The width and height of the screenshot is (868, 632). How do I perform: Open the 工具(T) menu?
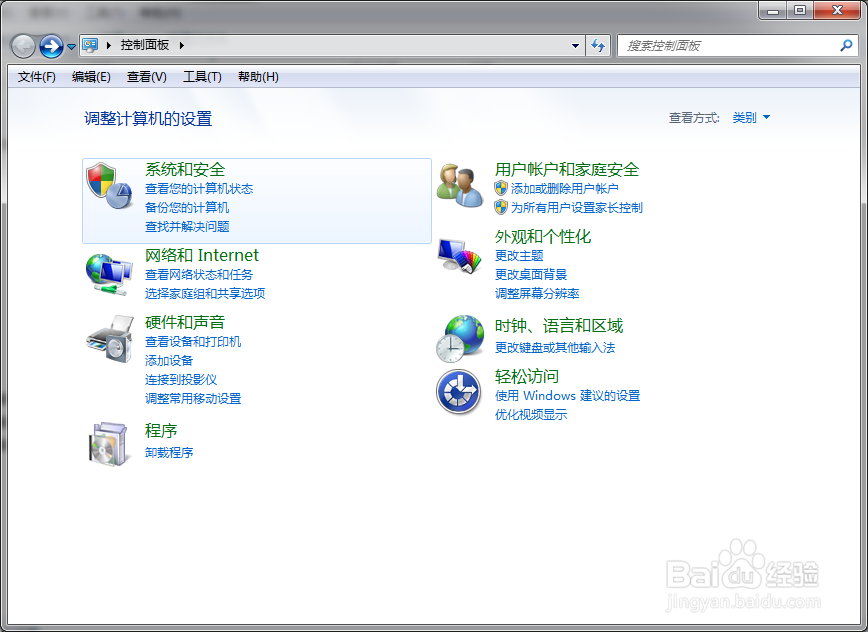pos(203,77)
